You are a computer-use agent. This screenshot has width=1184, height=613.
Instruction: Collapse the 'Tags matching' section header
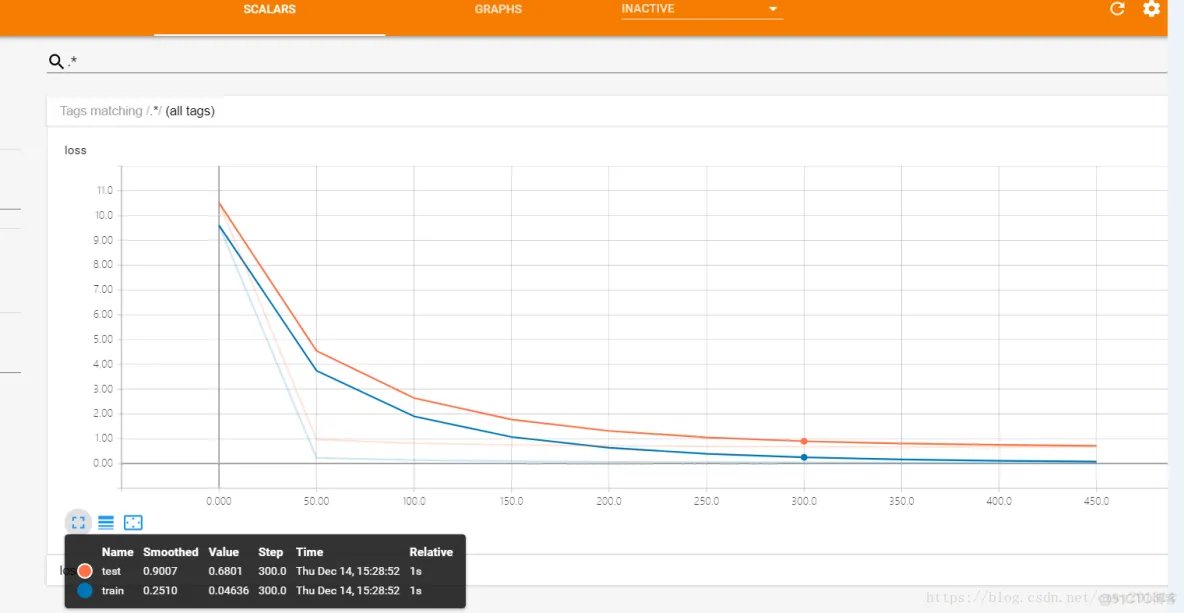(x=607, y=111)
